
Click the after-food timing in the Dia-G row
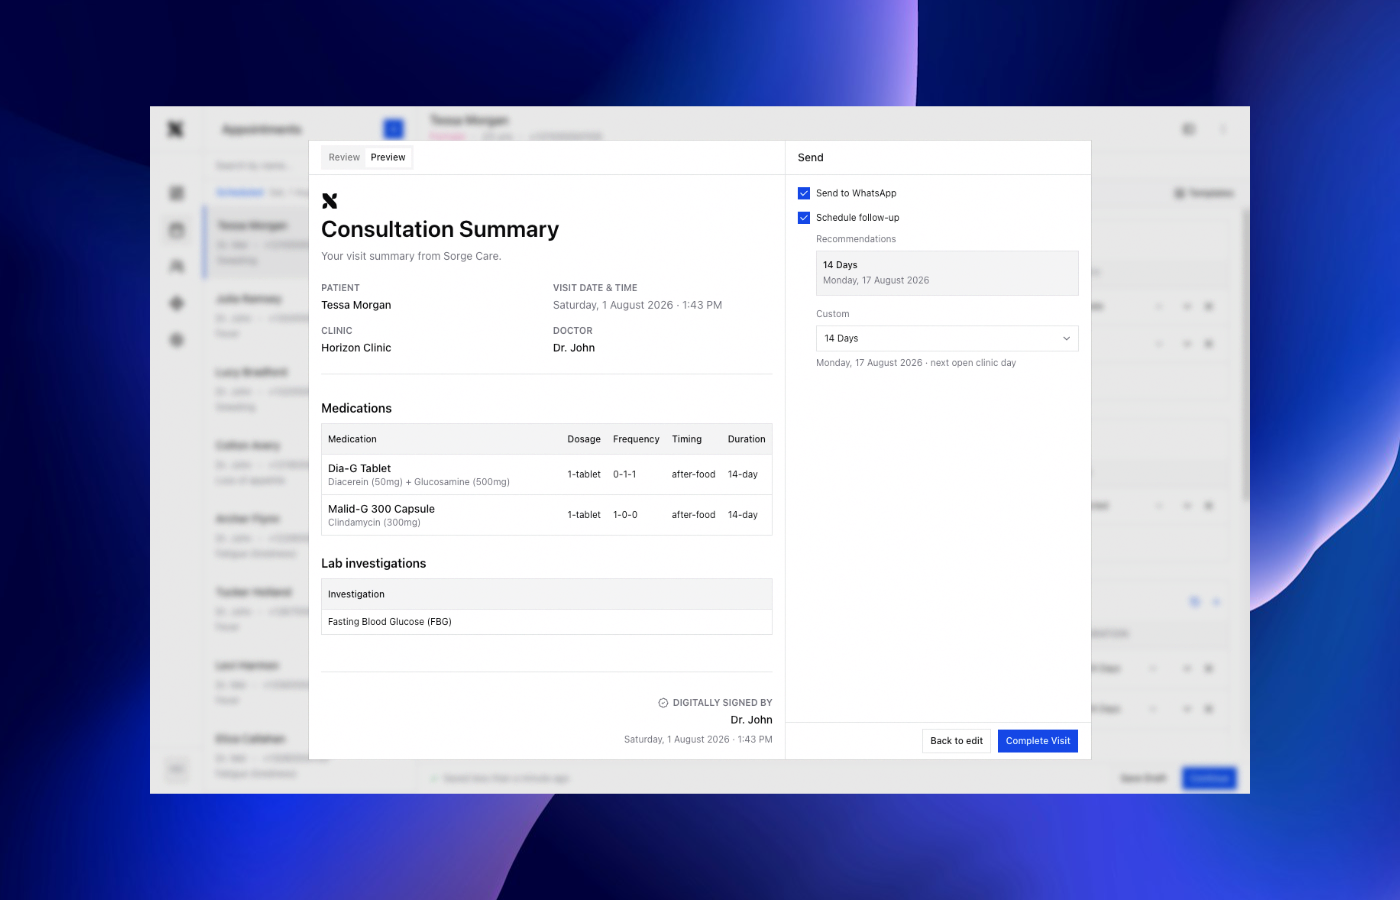point(694,475)
